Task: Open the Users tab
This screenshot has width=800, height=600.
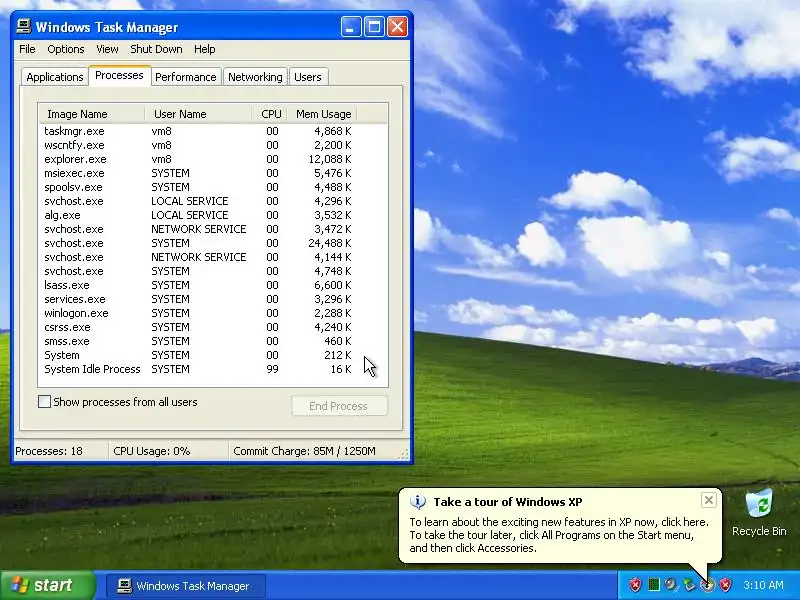Action: (308, 77)
